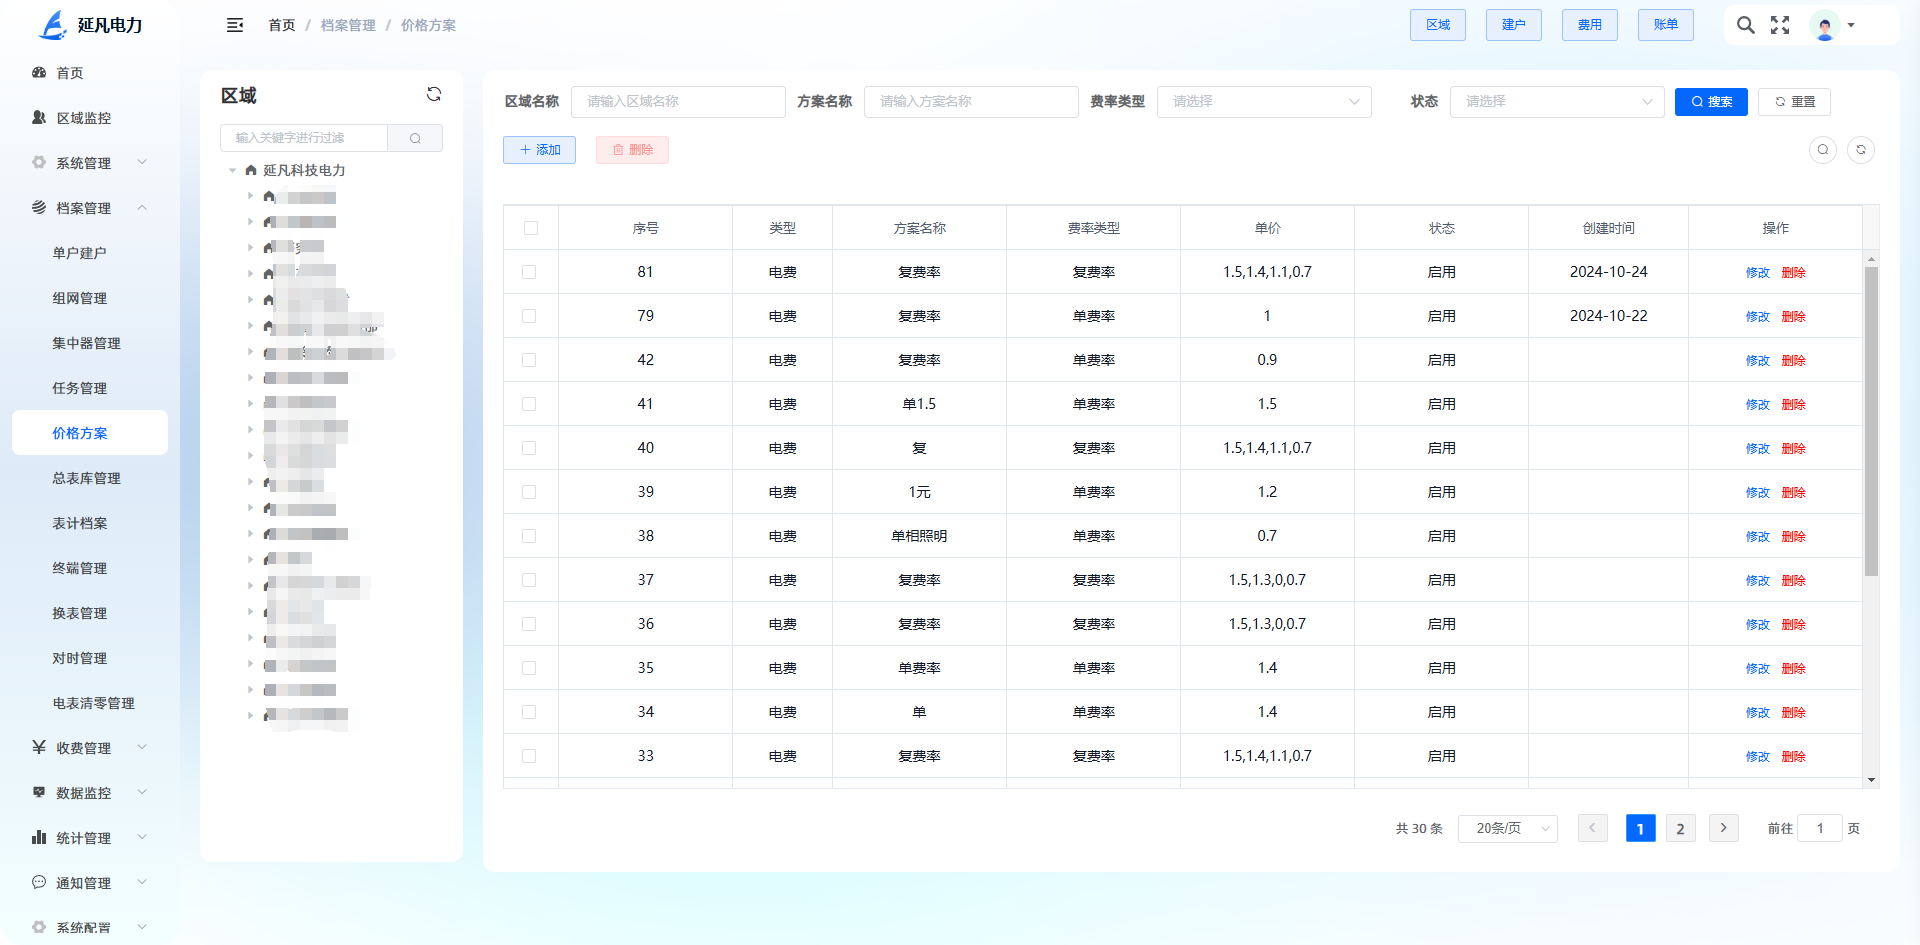Toggle fullscreen mode icon
The image size is (1920, 945).
point(1780,25)
